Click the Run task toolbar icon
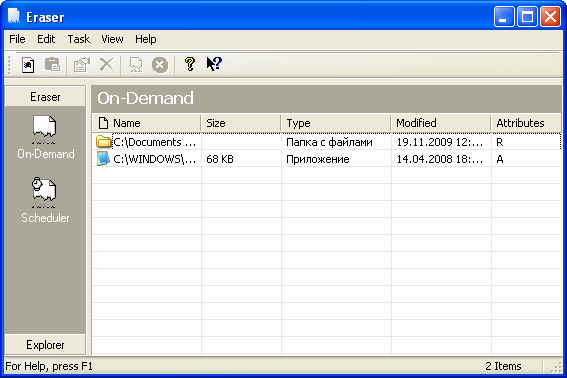This screenshot has width=567, height=378. (x=136, y=65)
